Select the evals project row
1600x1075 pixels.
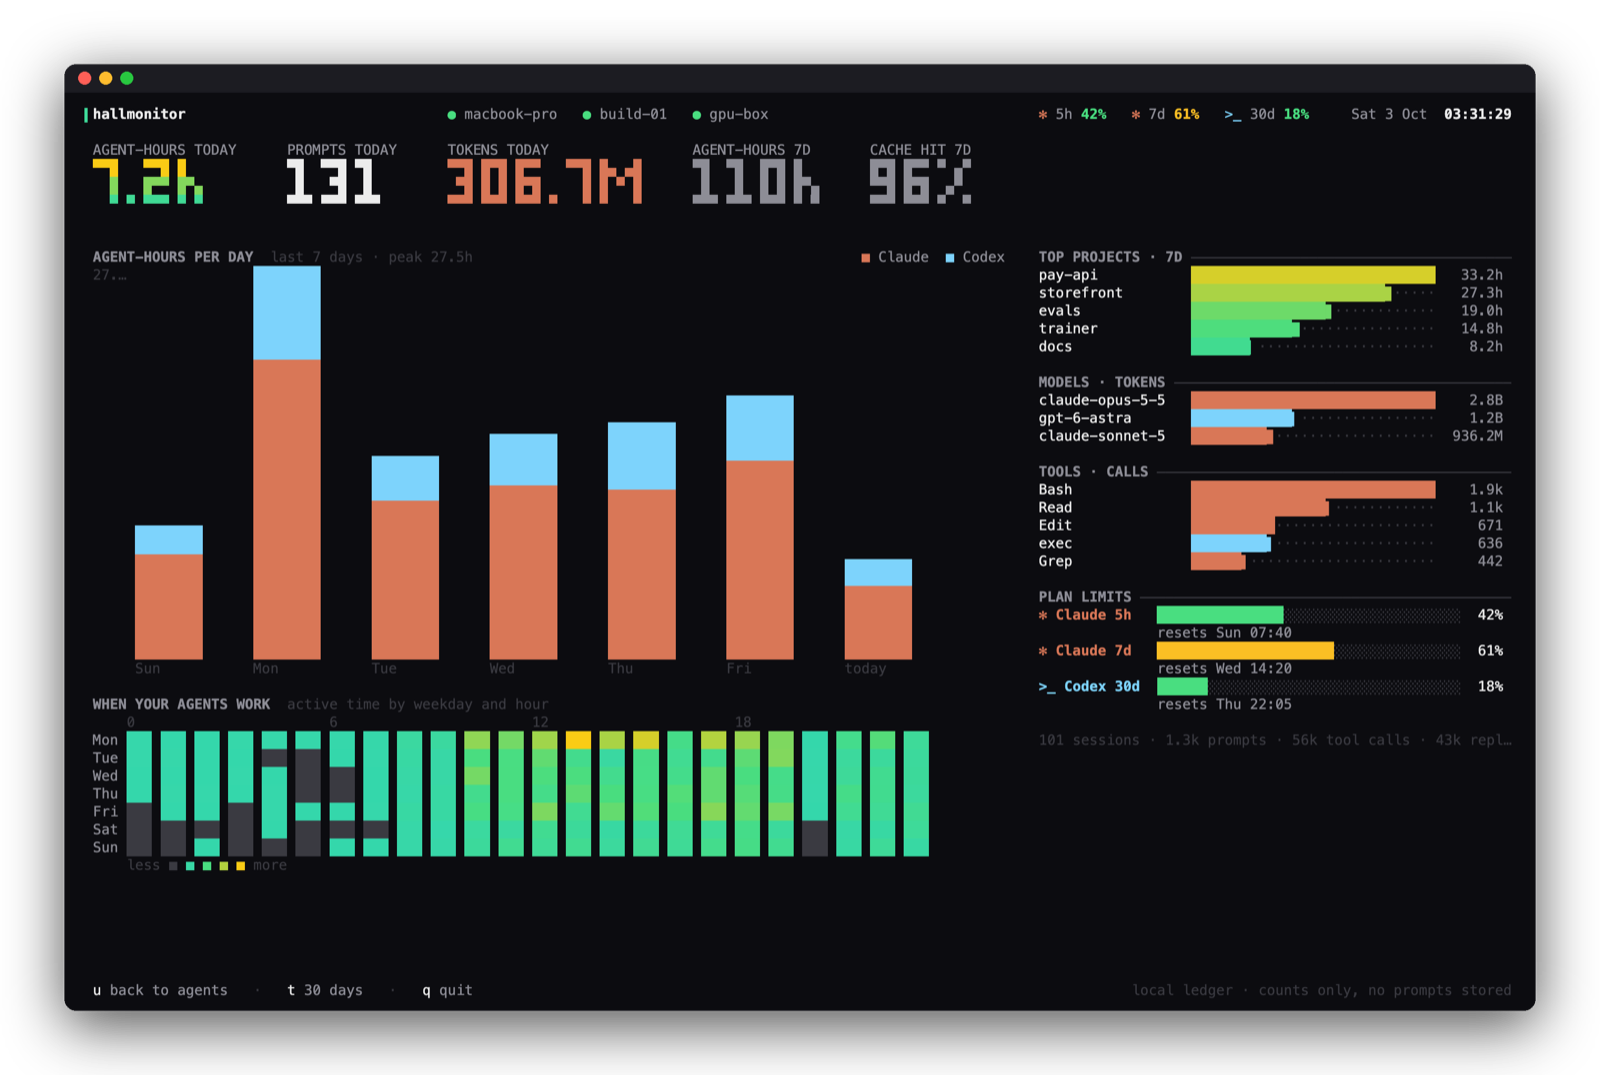coord(1271,311)
